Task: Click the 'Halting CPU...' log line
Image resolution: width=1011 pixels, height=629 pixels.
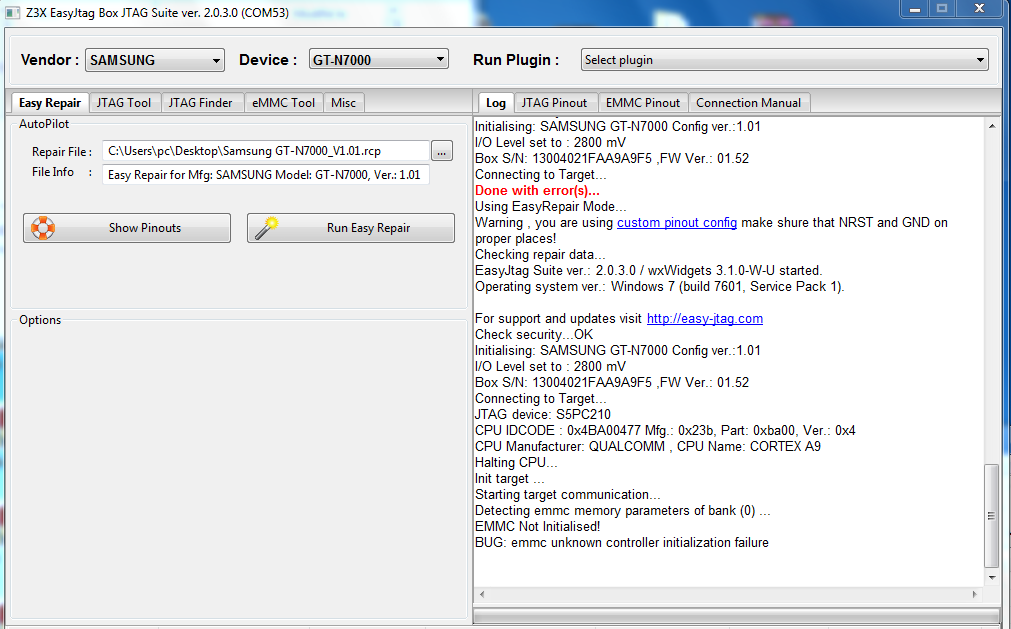Action: [516, 463]
